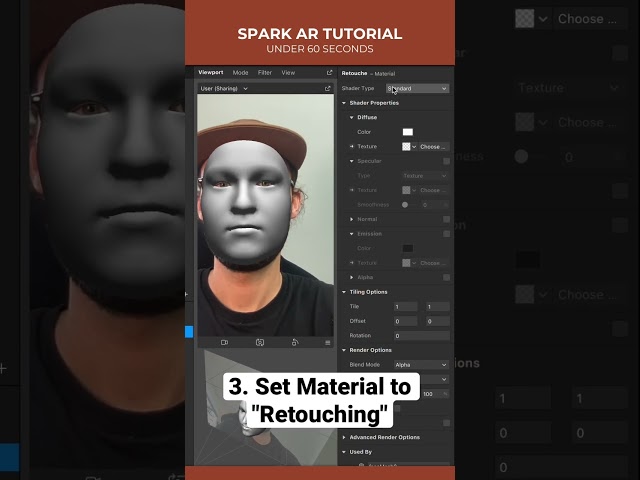
Task: Open the View menu
Action: click(288, 73)
